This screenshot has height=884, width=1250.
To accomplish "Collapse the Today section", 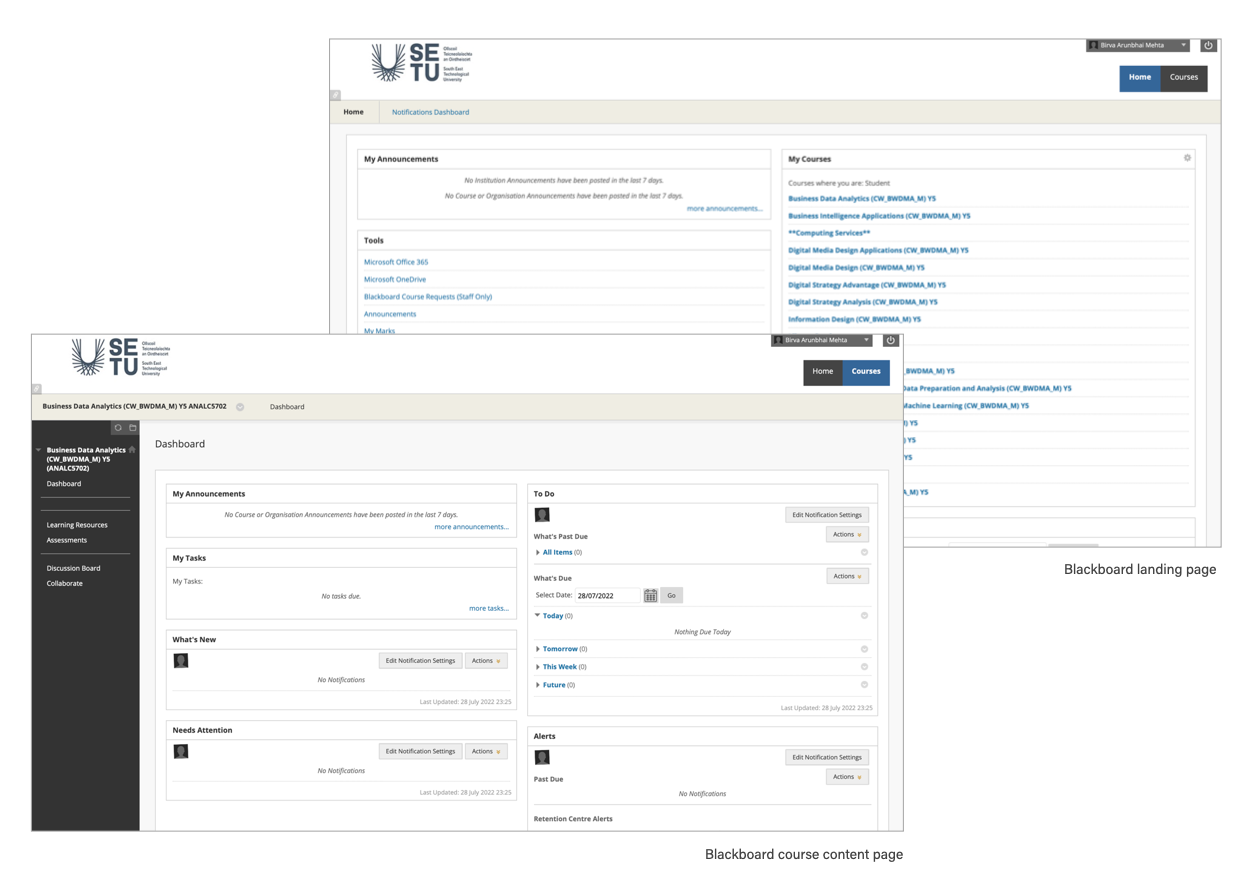I will coord(538,616).
